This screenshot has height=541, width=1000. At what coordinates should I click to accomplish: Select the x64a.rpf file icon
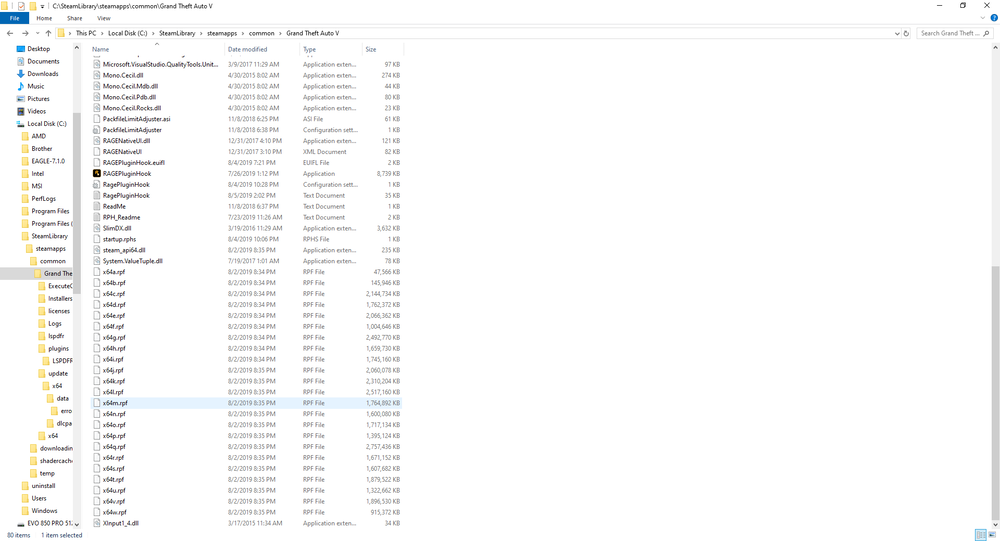point(97,272)
